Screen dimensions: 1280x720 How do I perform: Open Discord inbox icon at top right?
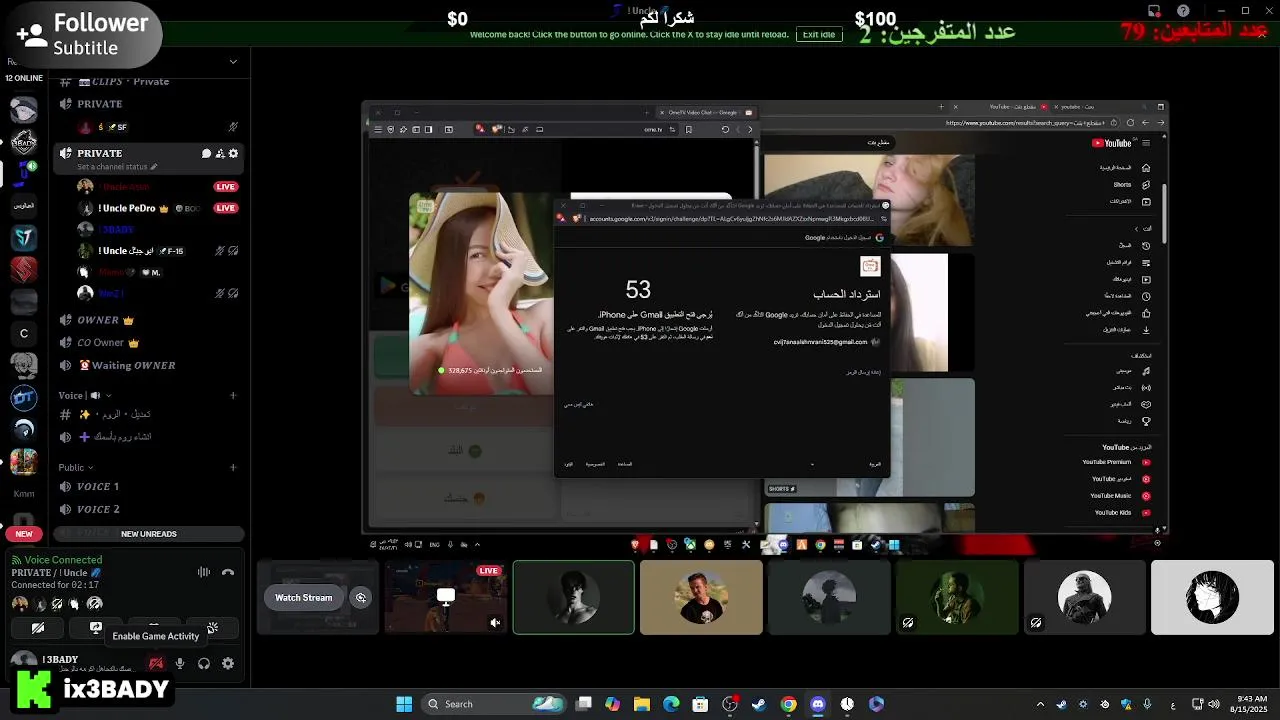coord(1154,11)
